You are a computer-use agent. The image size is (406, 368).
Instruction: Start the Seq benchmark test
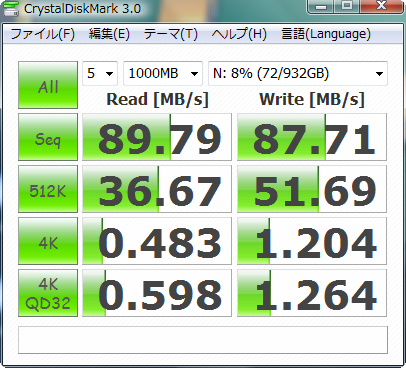click(x=48, y=137)
